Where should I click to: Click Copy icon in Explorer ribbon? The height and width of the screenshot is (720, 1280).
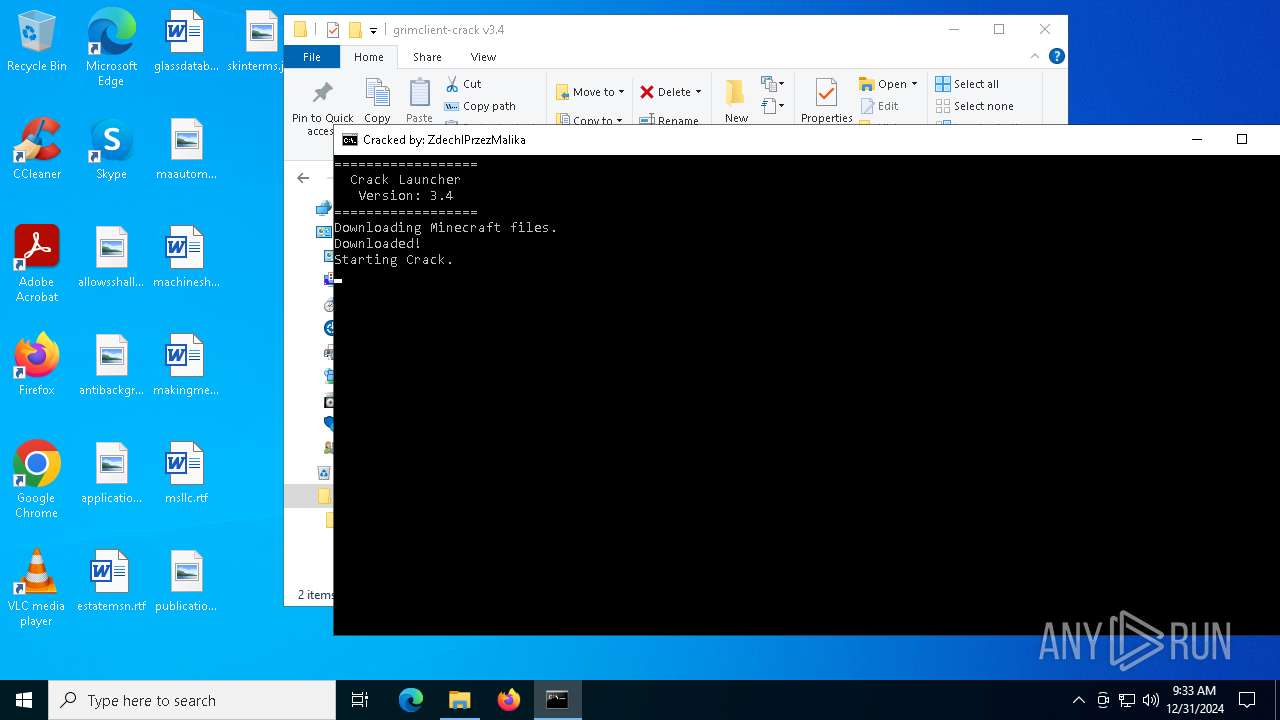377,101
